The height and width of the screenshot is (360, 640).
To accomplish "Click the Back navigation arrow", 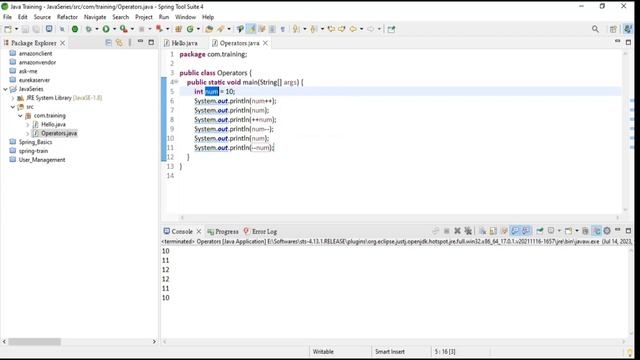I will (353, 29).
